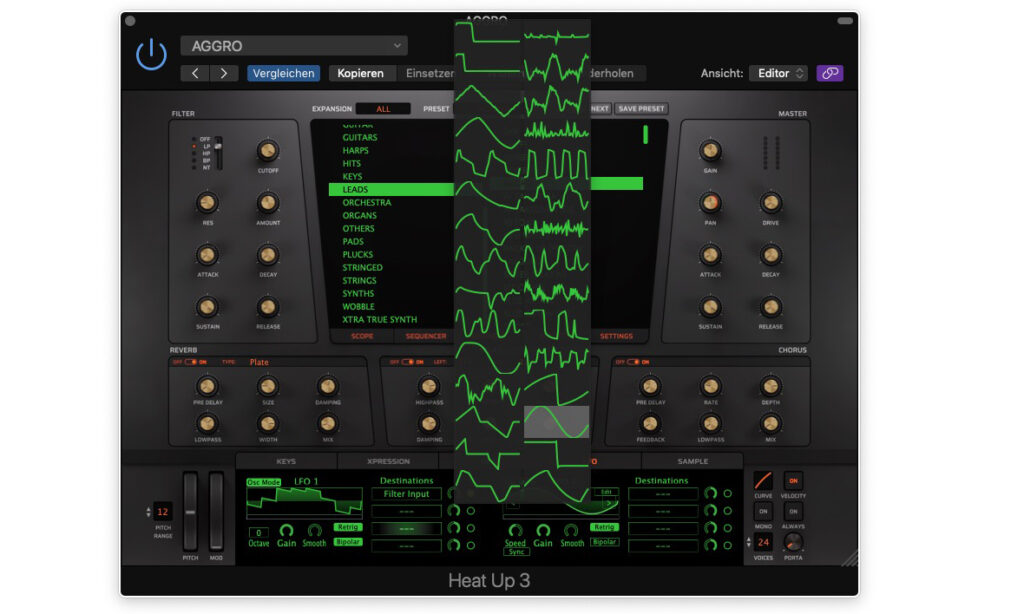Open the Filter Input destination dropdown
Screen dimensions: 1024x614
tap(406, 494)
